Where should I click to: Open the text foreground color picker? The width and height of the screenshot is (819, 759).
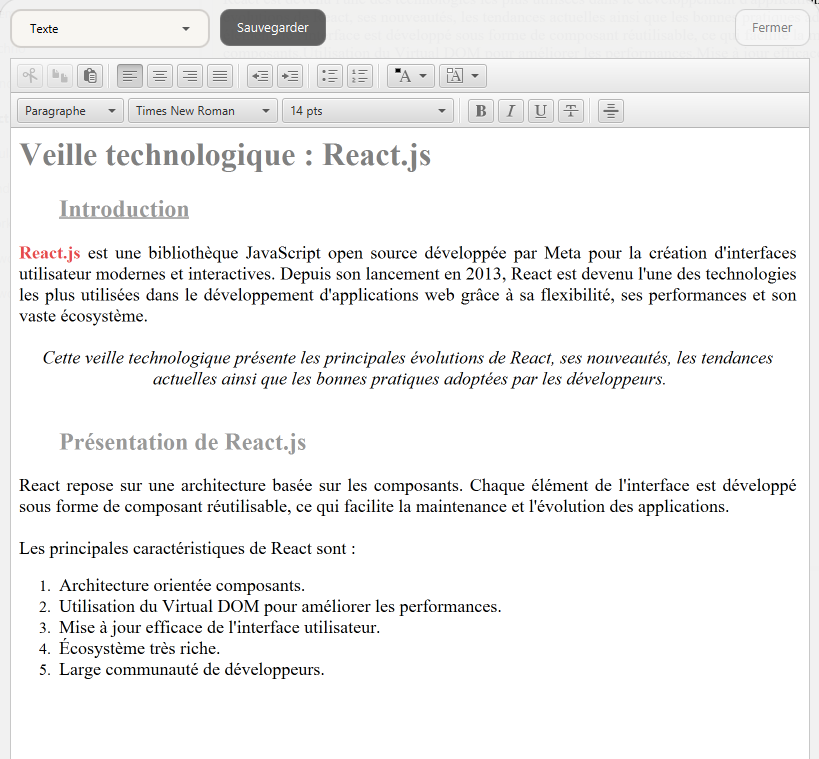click(411, 76)
